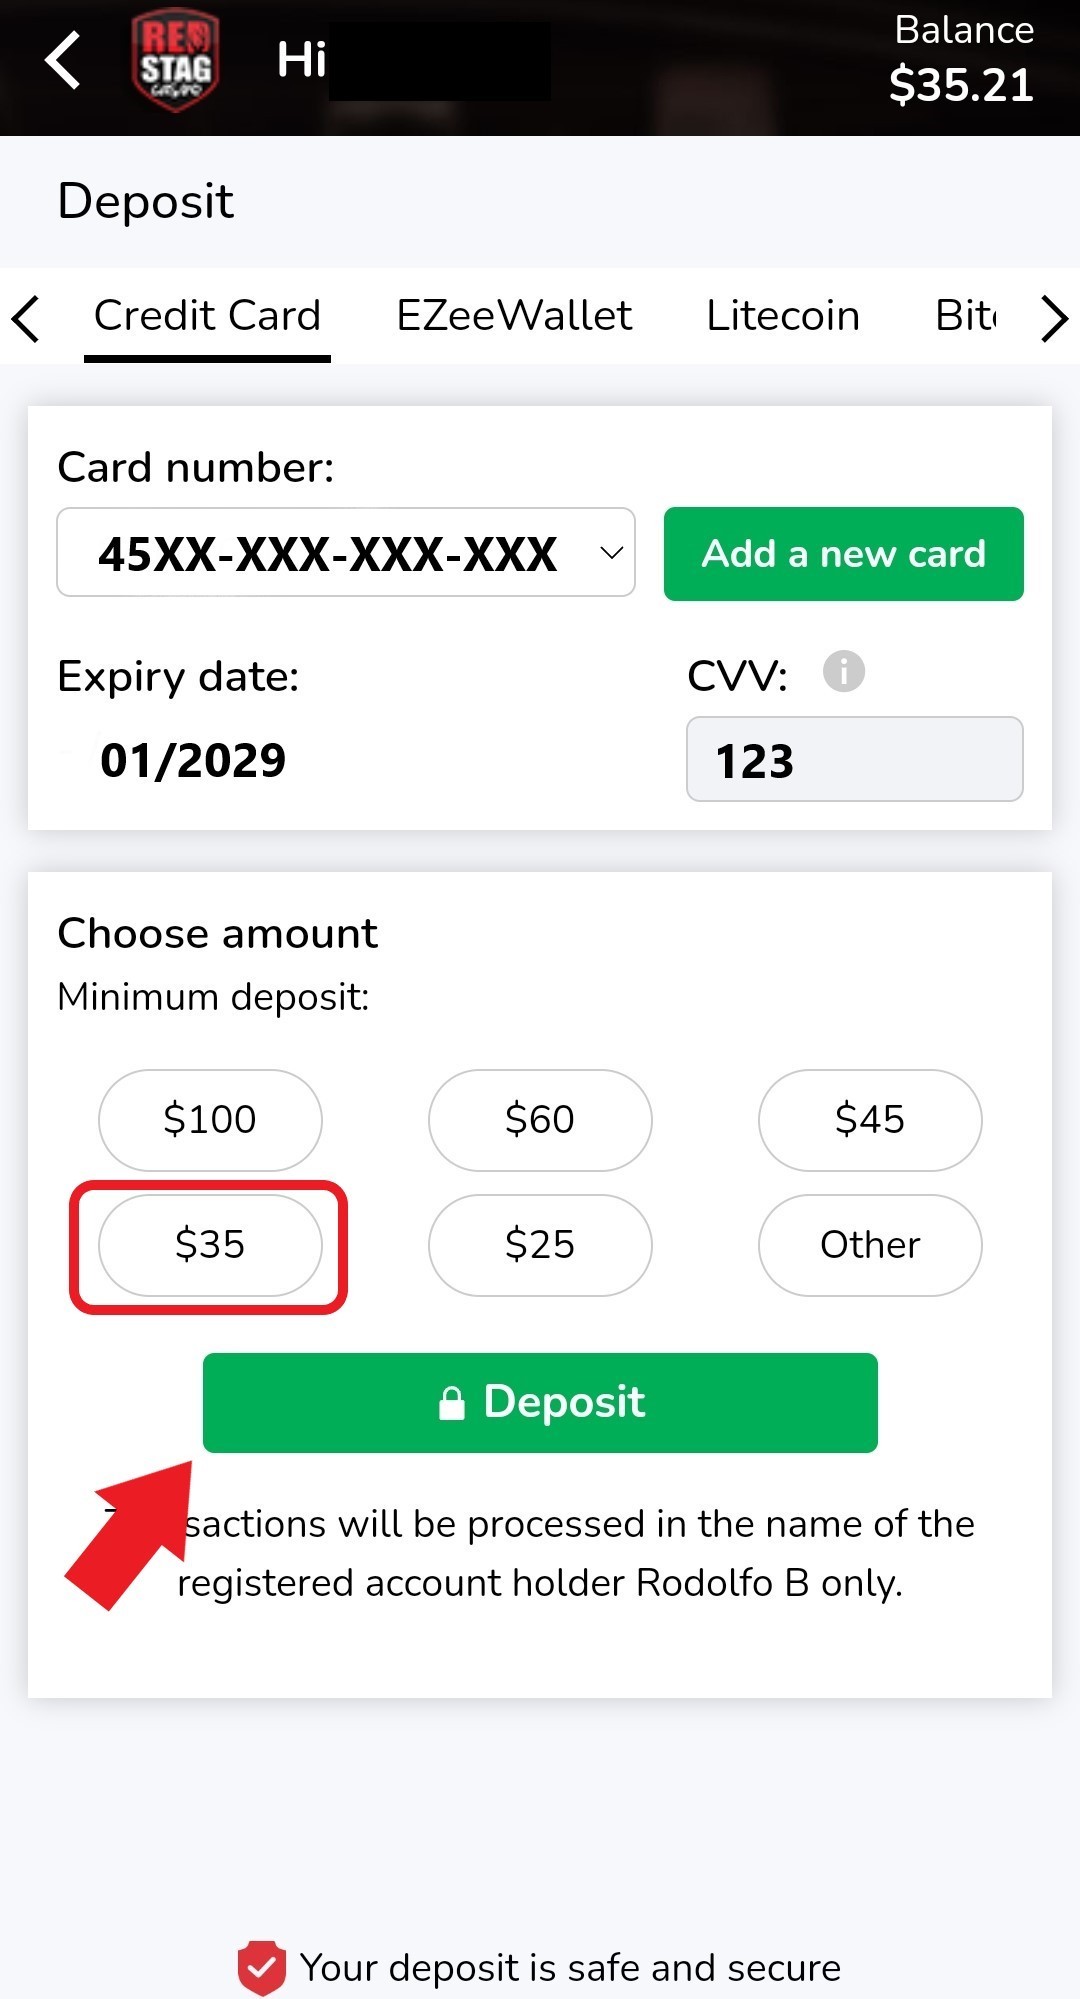The height and width of the screenshot is (1999, 1080).
Task: Select the $100 deposit amount
Action: click(x=210, y=1119)
